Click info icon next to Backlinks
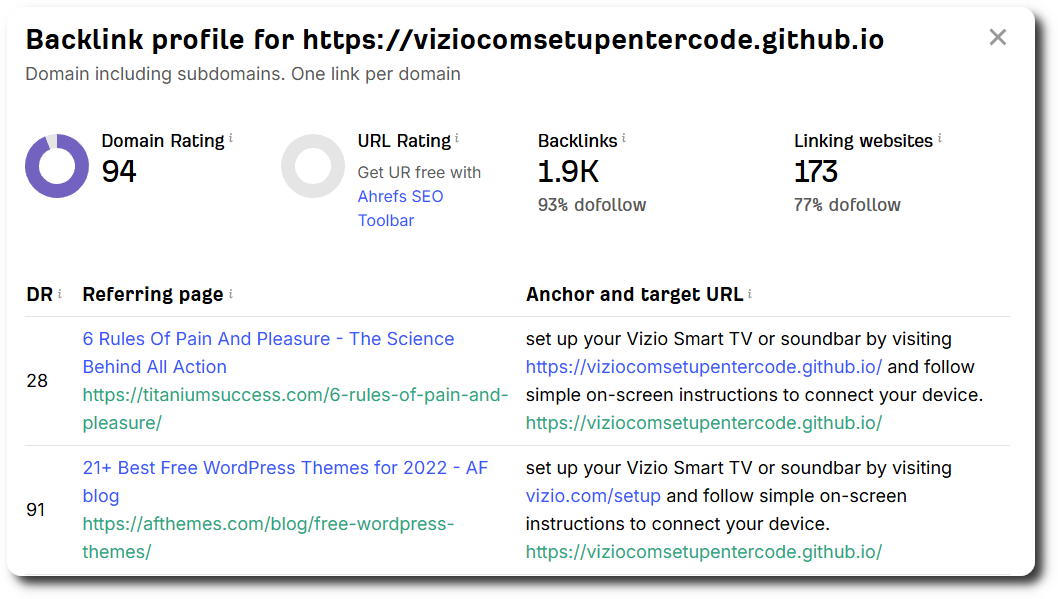This screenshot has width=1058, height=599. click(623, 138)
